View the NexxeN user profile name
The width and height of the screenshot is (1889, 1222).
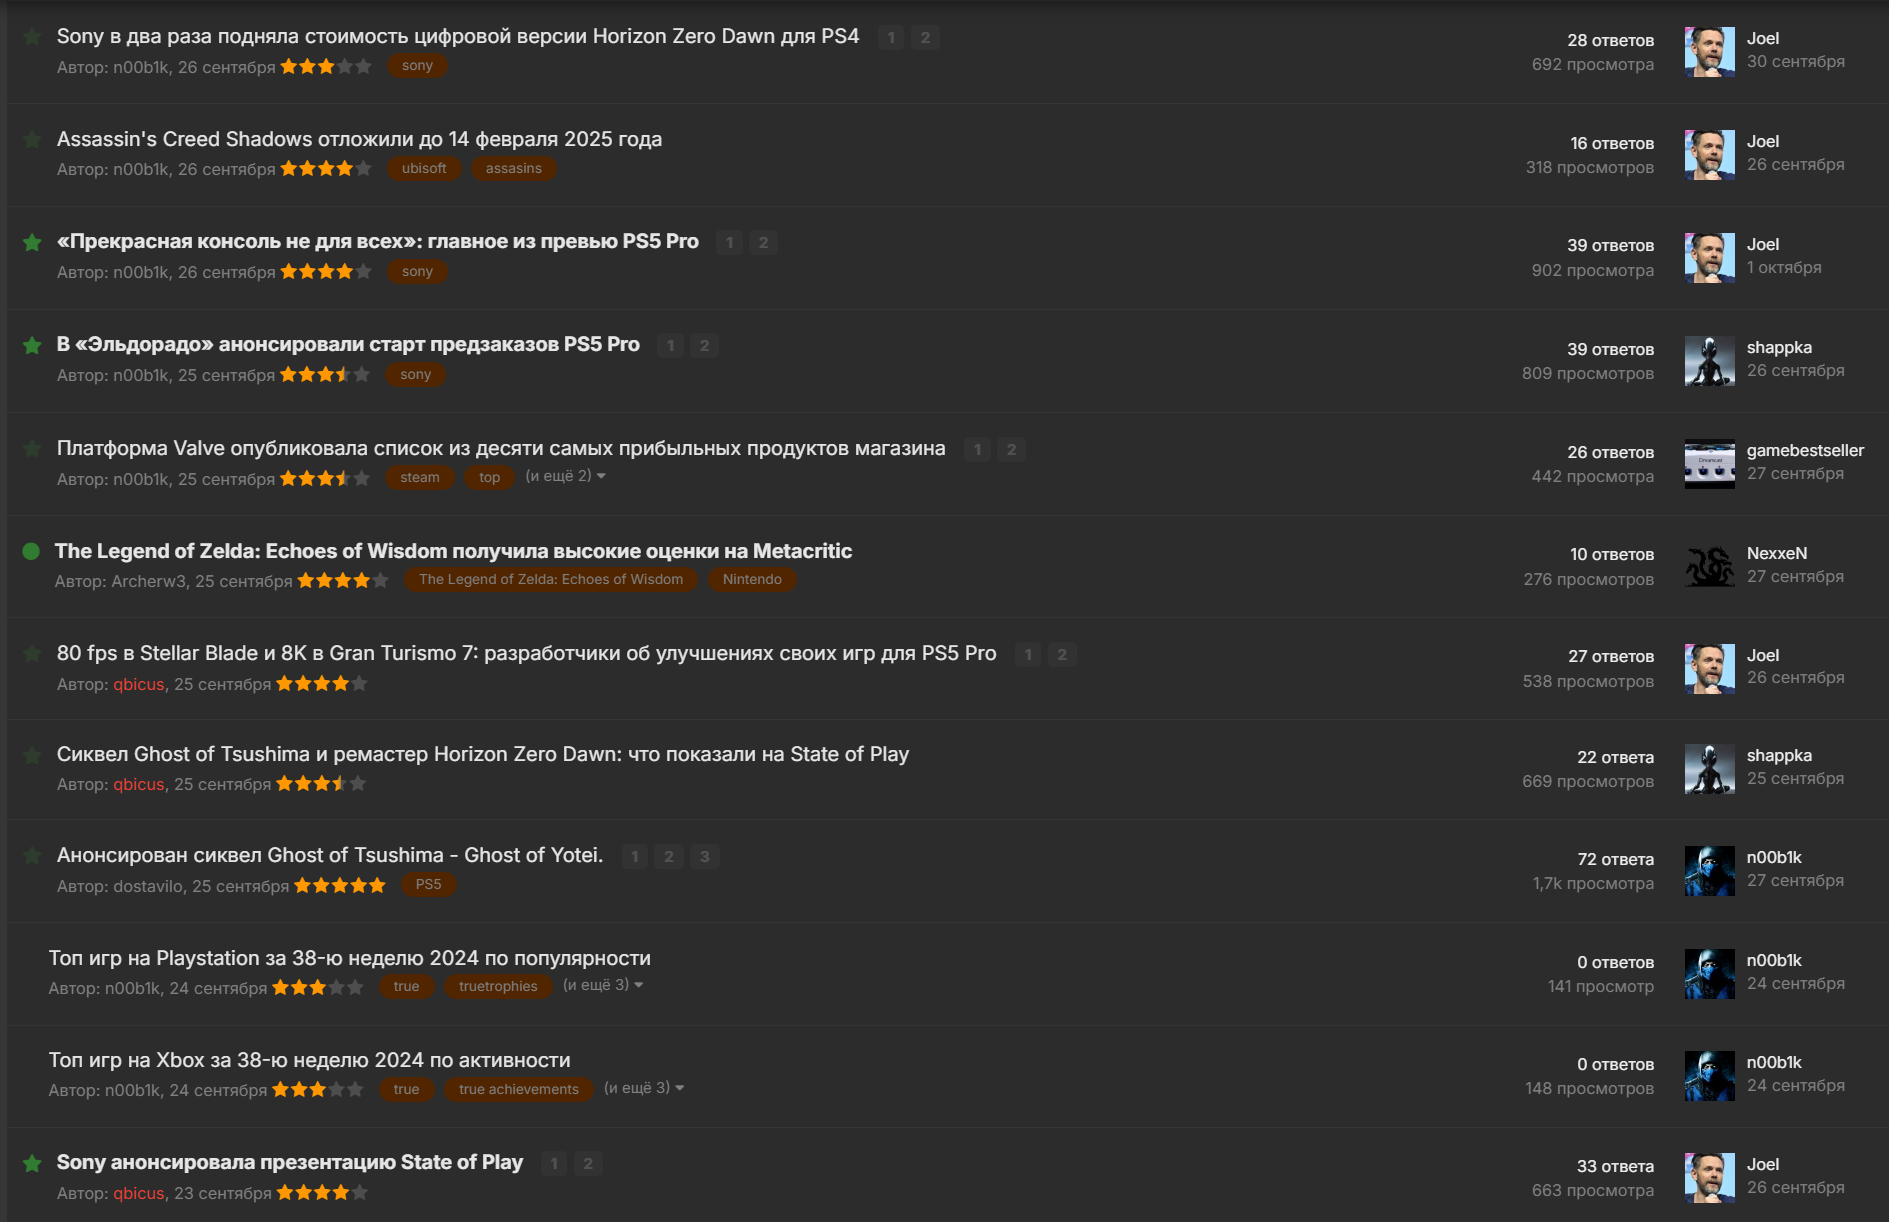pos(1777,553)
